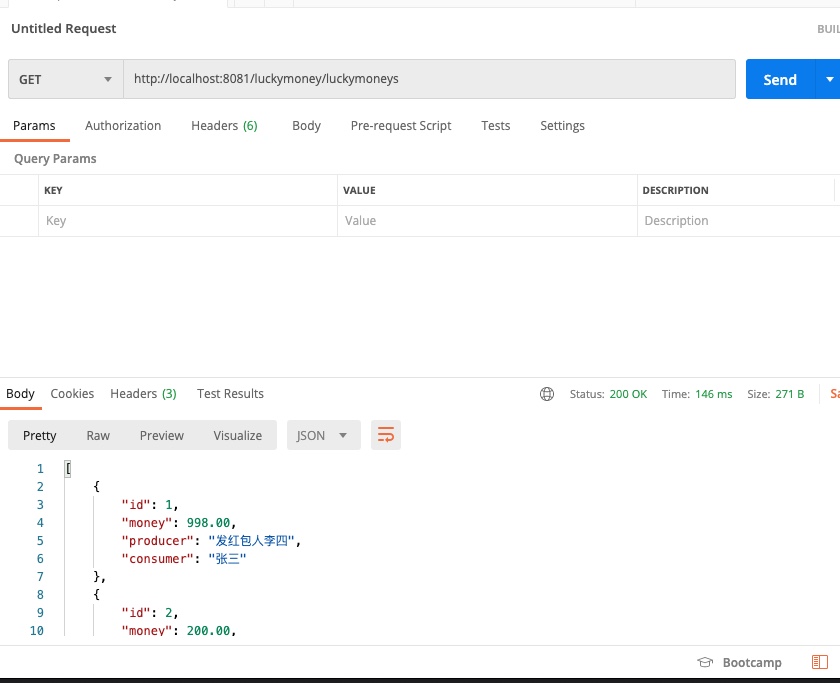Switch to the Authorization tab
840x683 pixels.
123,126
